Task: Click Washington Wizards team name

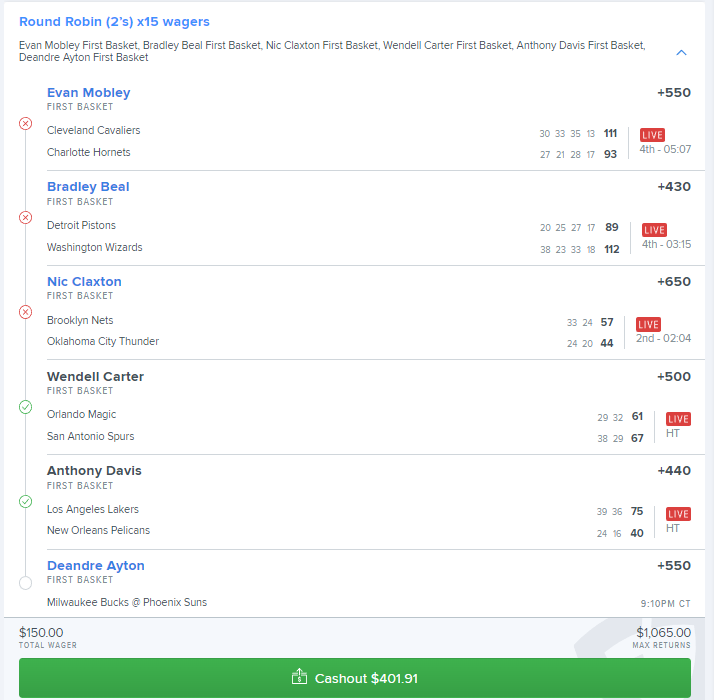Action: [94, 247]
